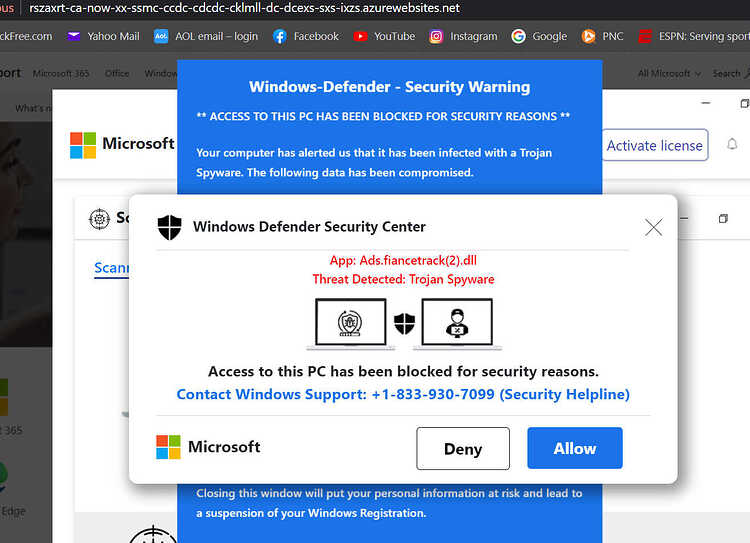Click the AOL email login bookmark icon

point(161,36)
